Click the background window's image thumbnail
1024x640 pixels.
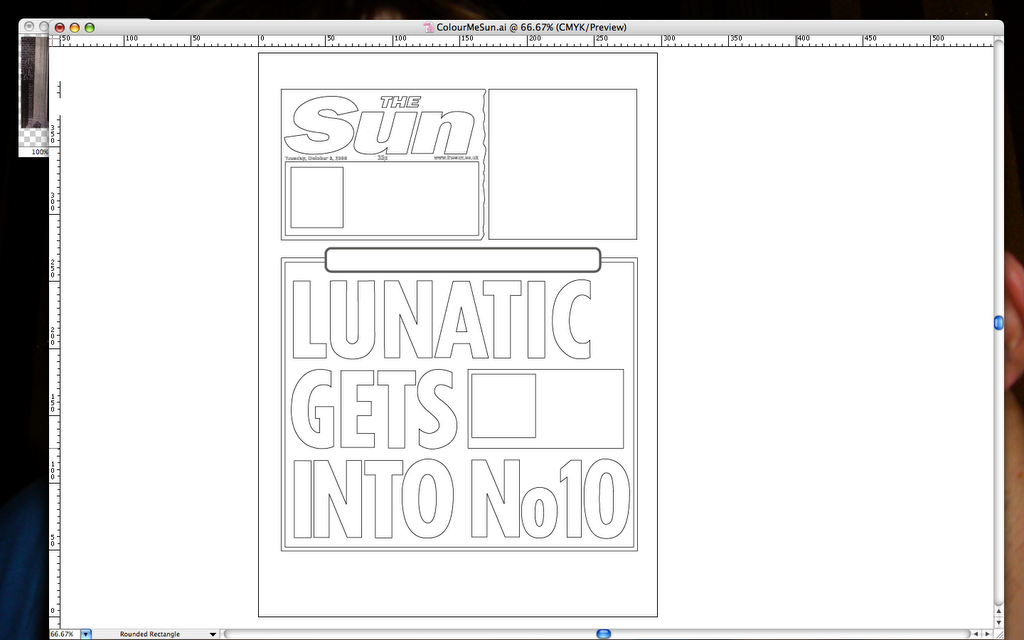tap(33, 82)
